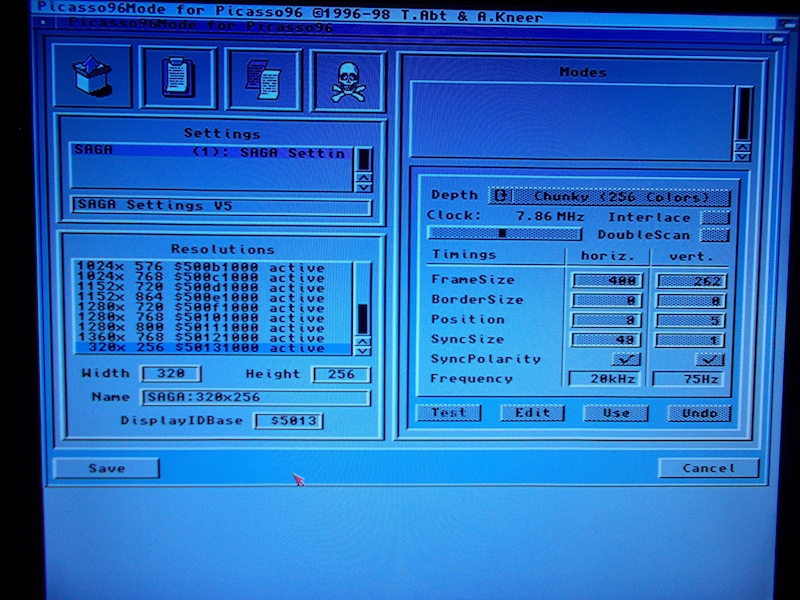The height and width of the screenshot is (600, 800).
Task: Click the Settings list scroll down arrow
Action: coord(365,187)
